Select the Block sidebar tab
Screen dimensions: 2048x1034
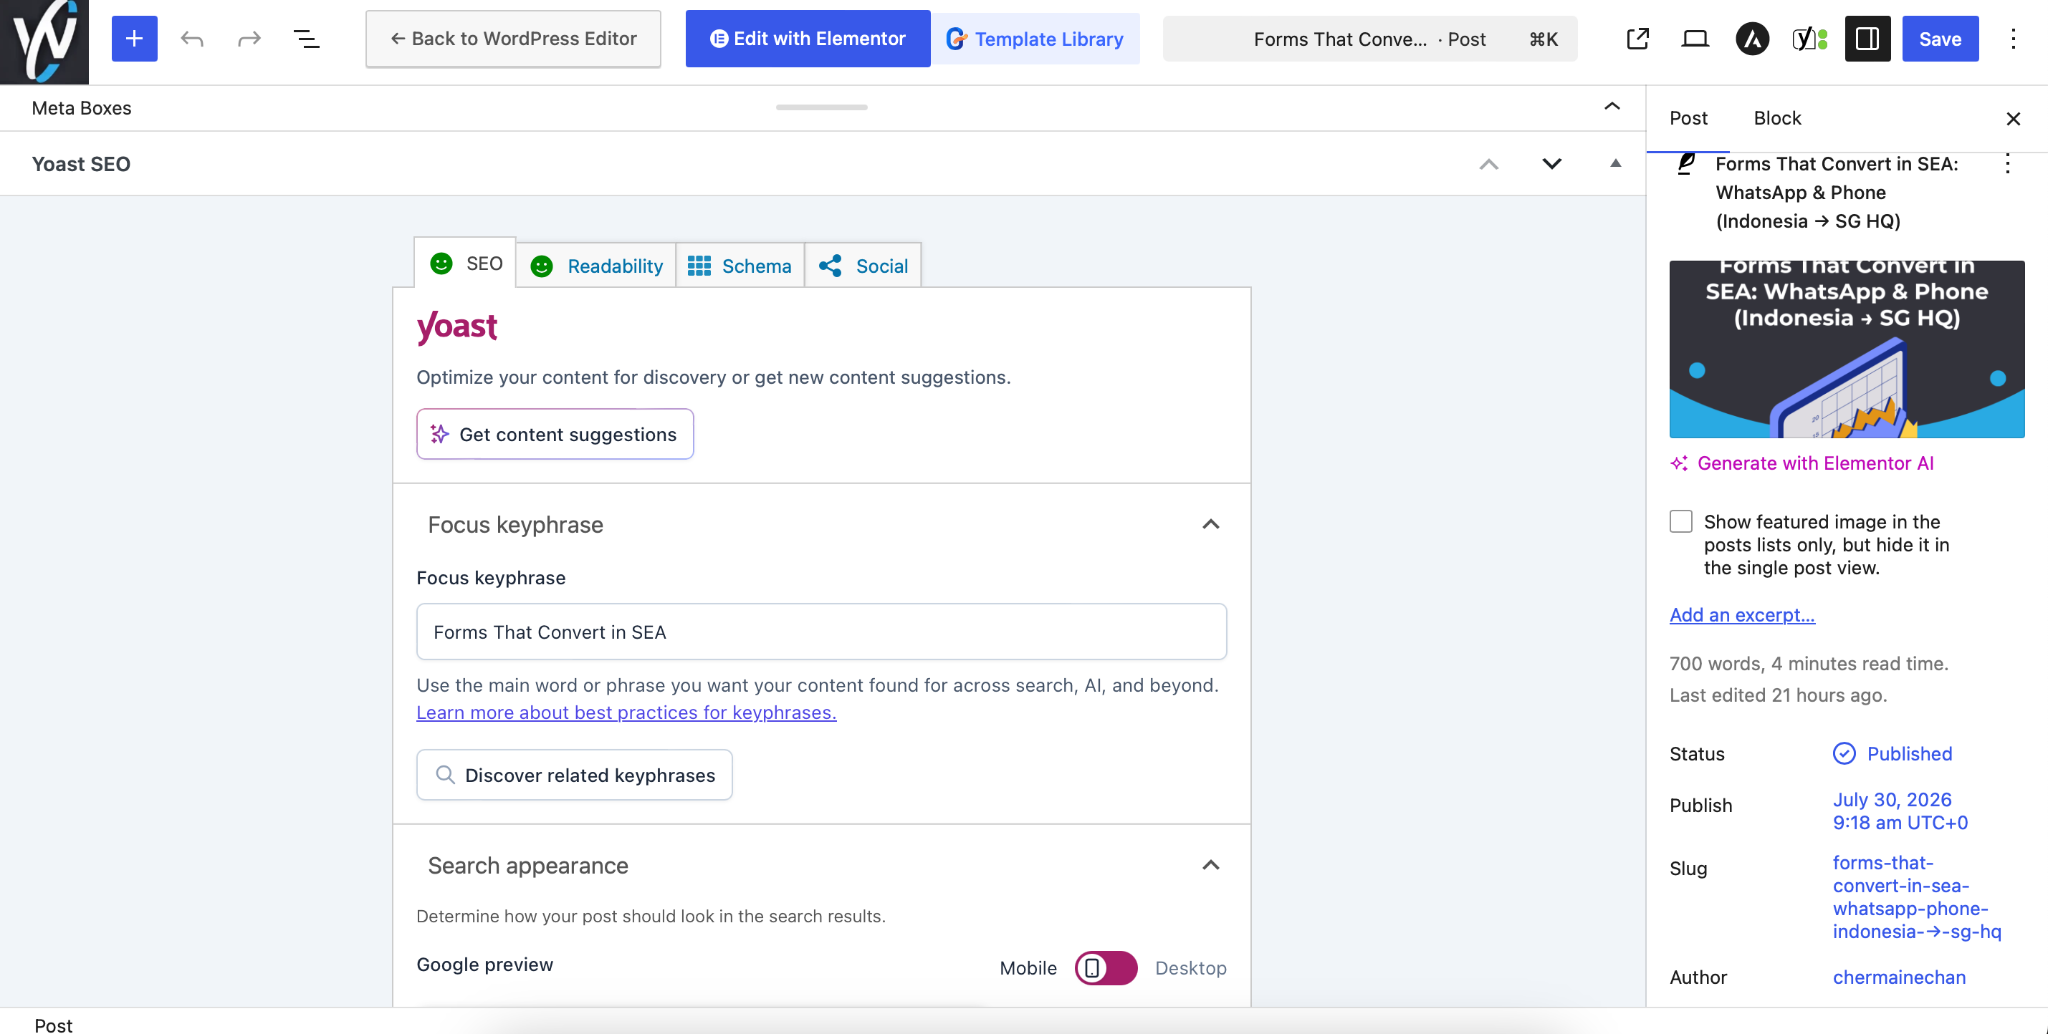tap(1777, 118)
